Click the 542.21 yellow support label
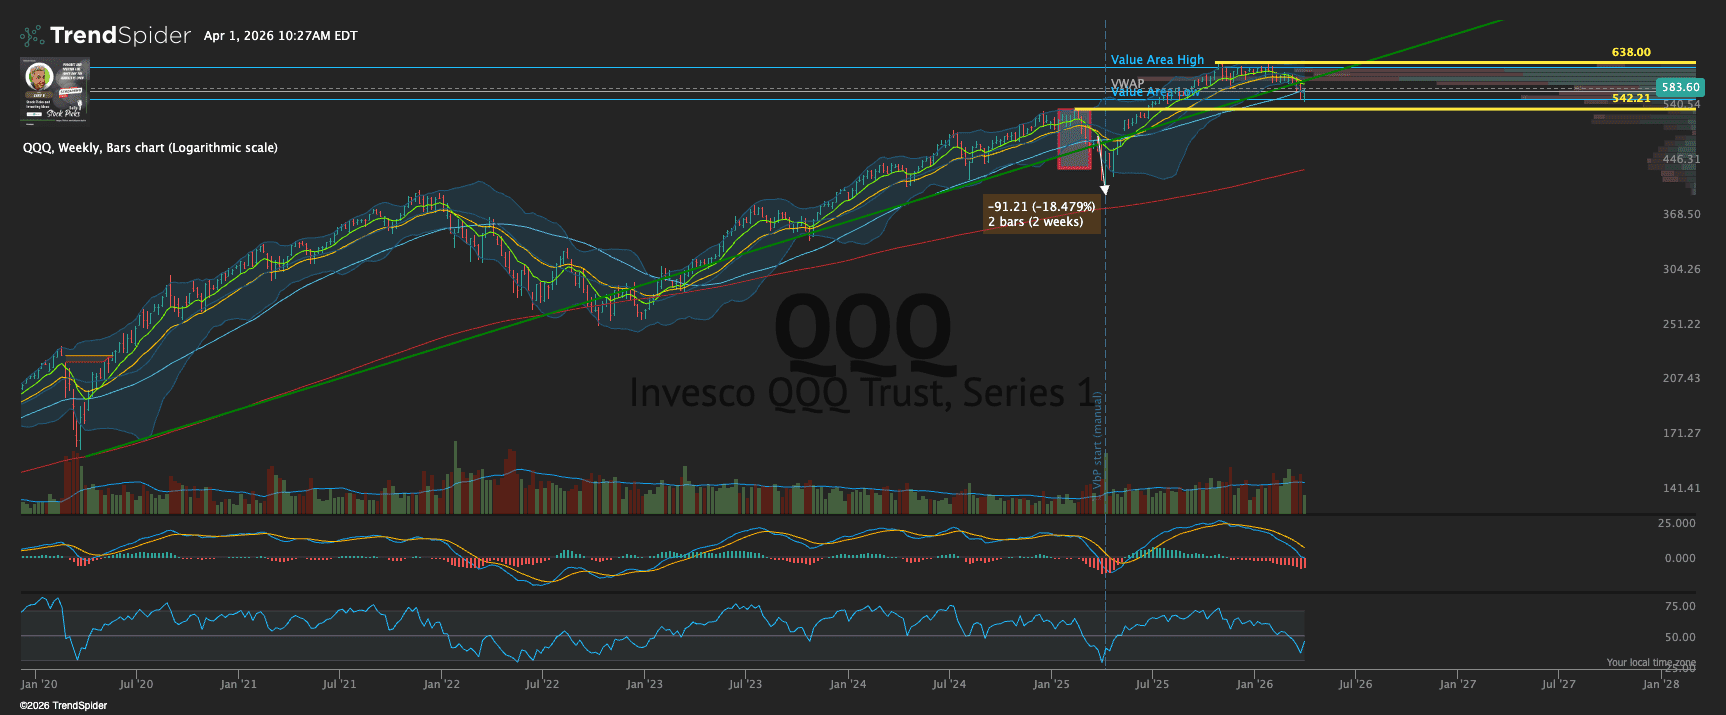Image resolution: width=1726 pixels, height=715 pixels. (x=1631, y=98)
